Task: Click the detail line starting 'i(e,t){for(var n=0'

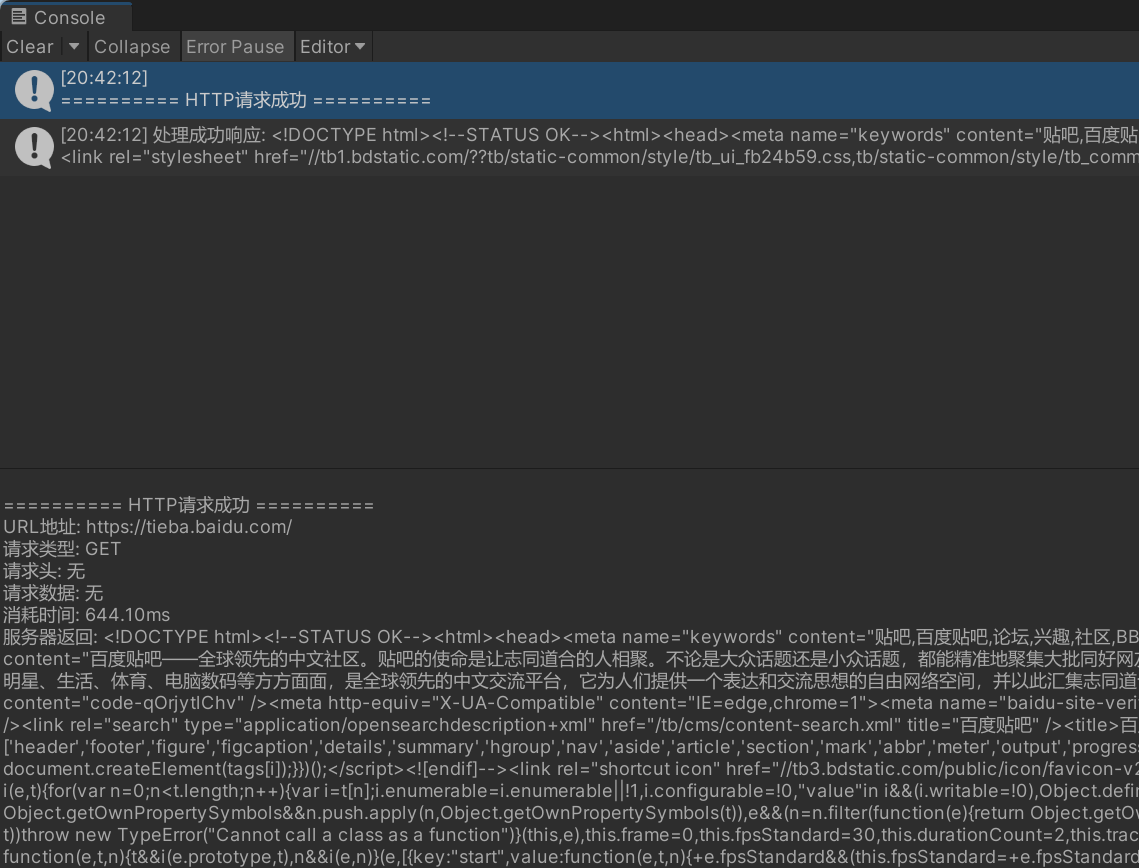Action: (570, 791)
